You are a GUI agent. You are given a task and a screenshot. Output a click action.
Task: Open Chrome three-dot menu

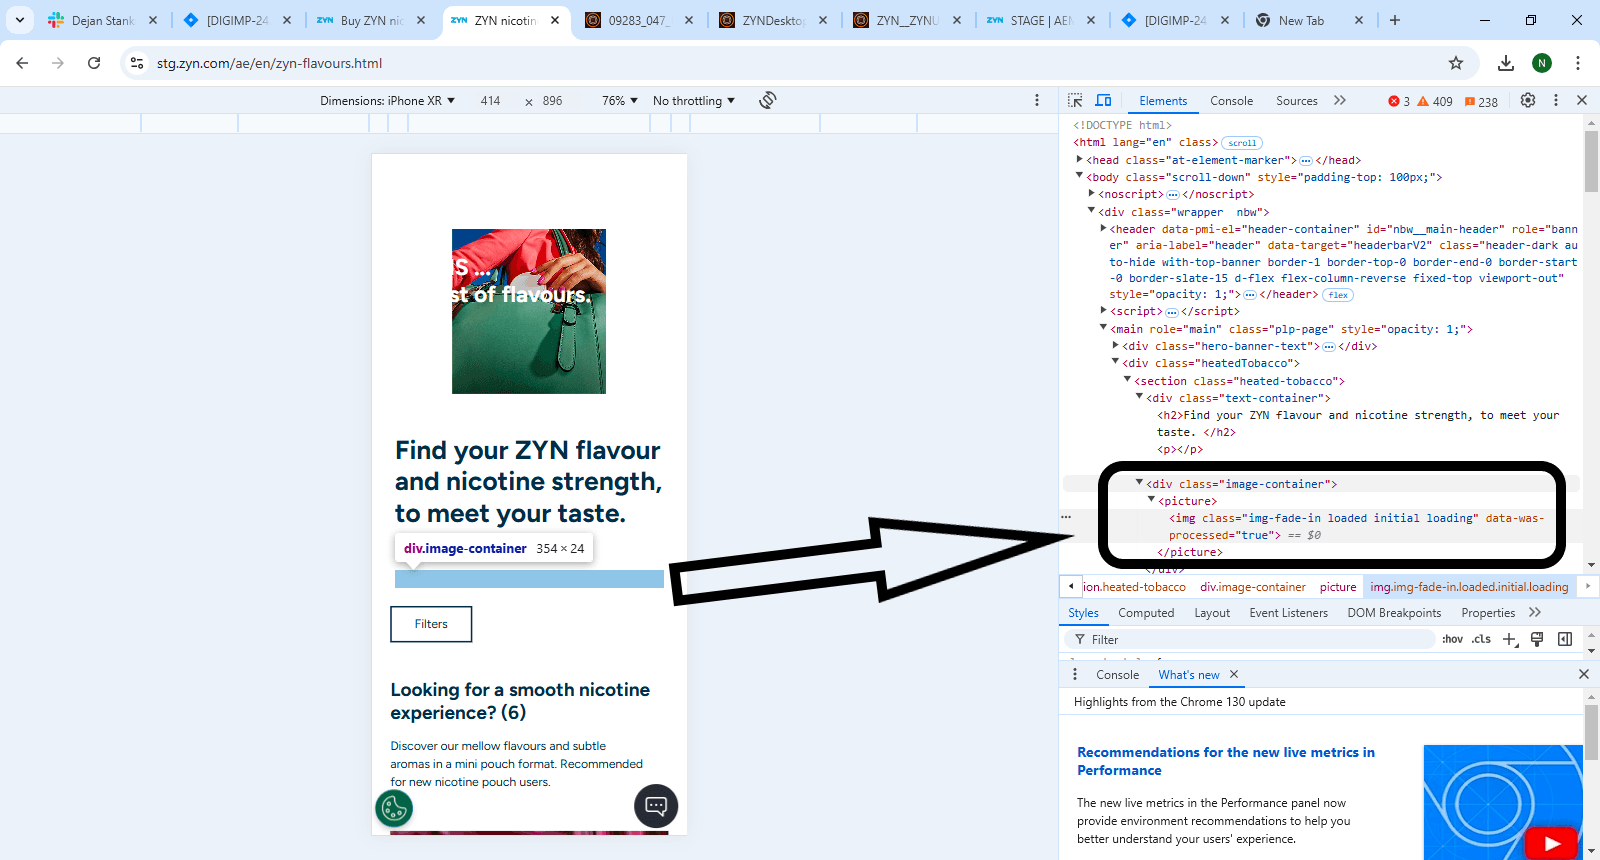pos(1578,63)
